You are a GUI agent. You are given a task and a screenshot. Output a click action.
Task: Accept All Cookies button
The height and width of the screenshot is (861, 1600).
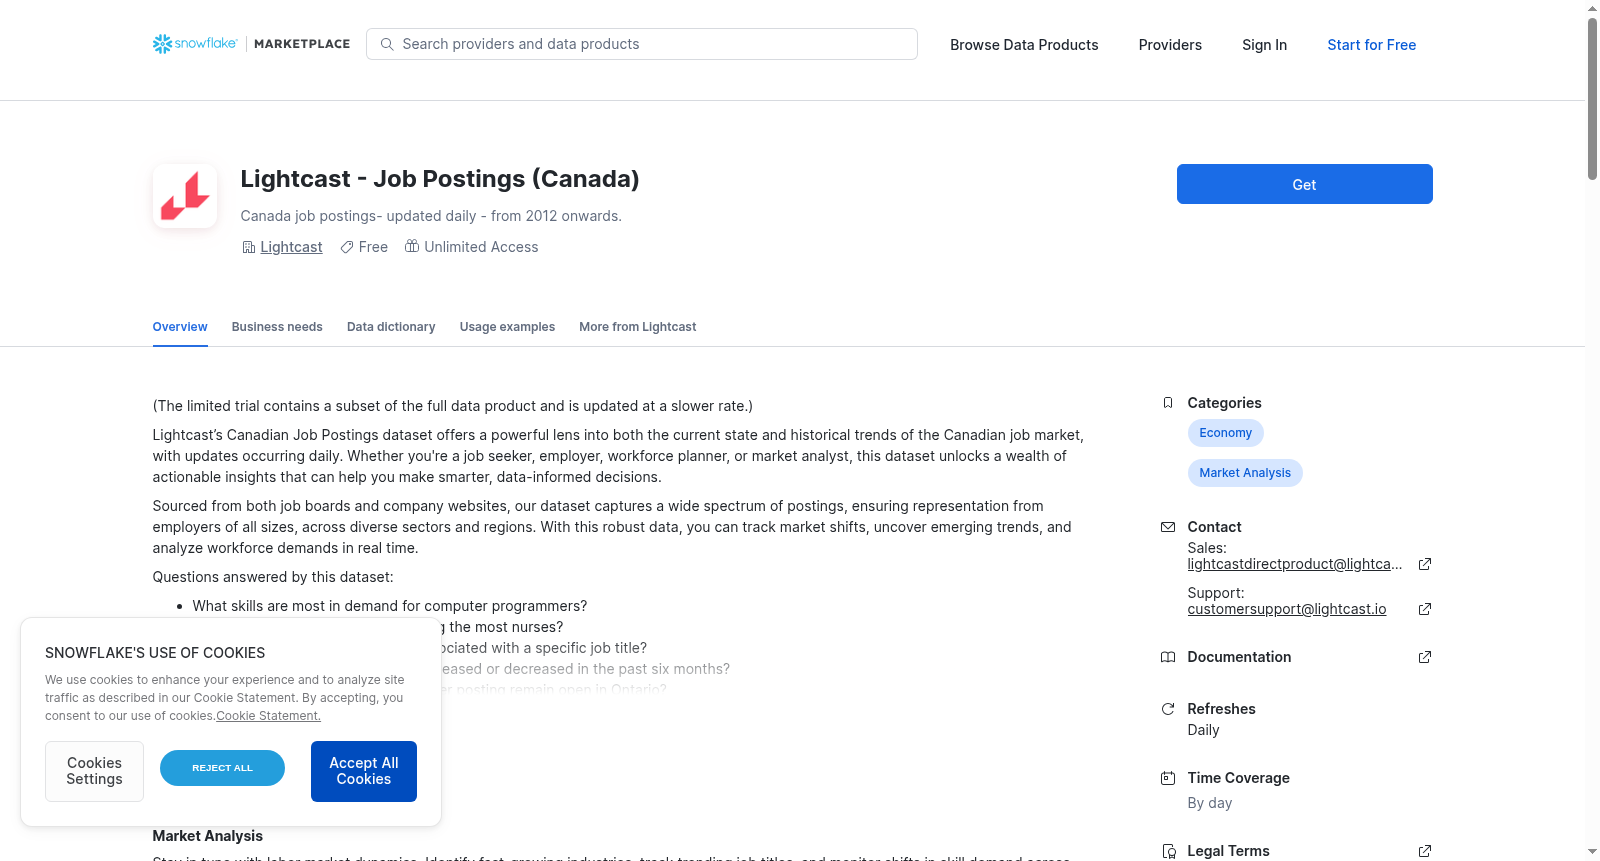(364, 771)
